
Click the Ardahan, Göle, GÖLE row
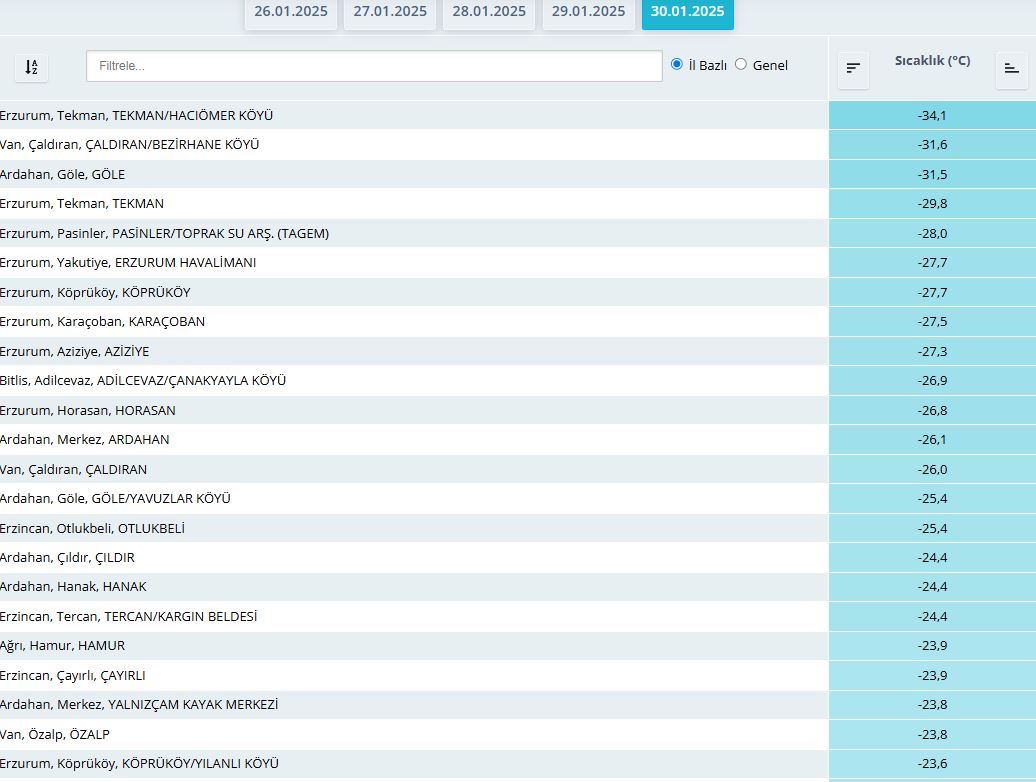(63, 174)
